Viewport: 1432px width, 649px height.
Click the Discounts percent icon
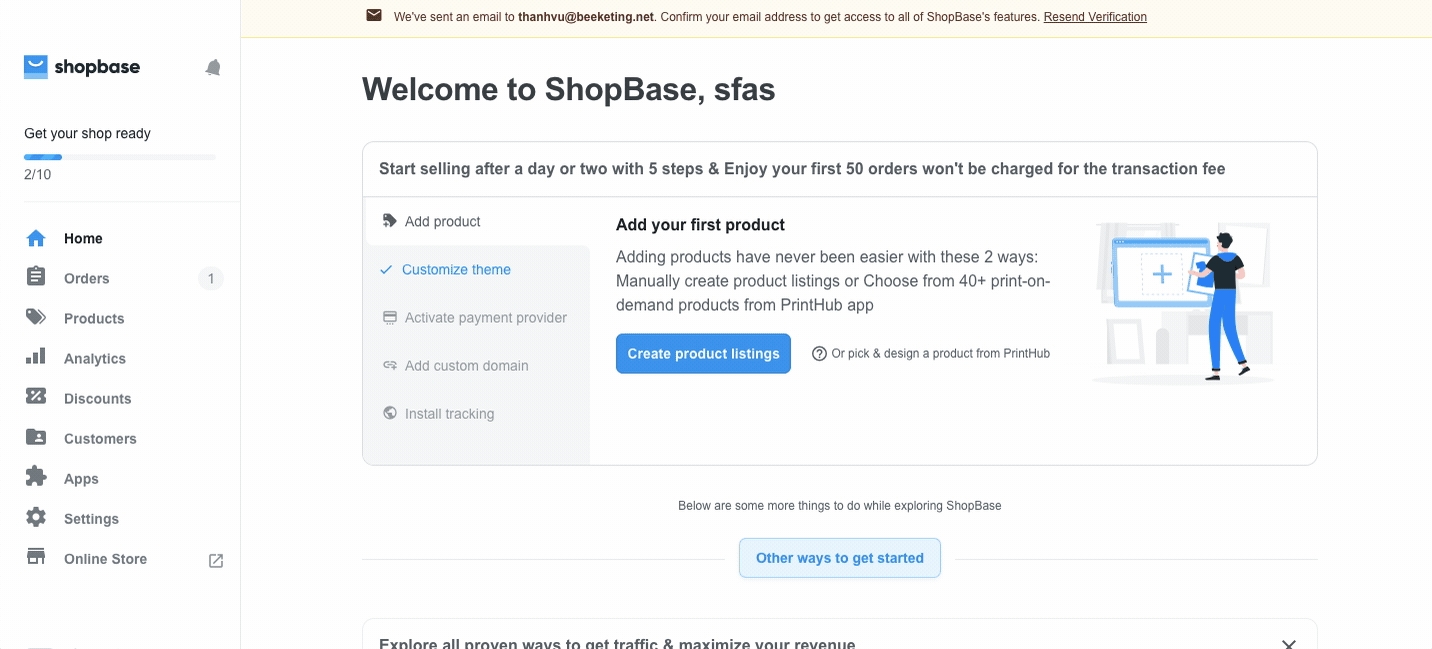[x=36, y=397]
